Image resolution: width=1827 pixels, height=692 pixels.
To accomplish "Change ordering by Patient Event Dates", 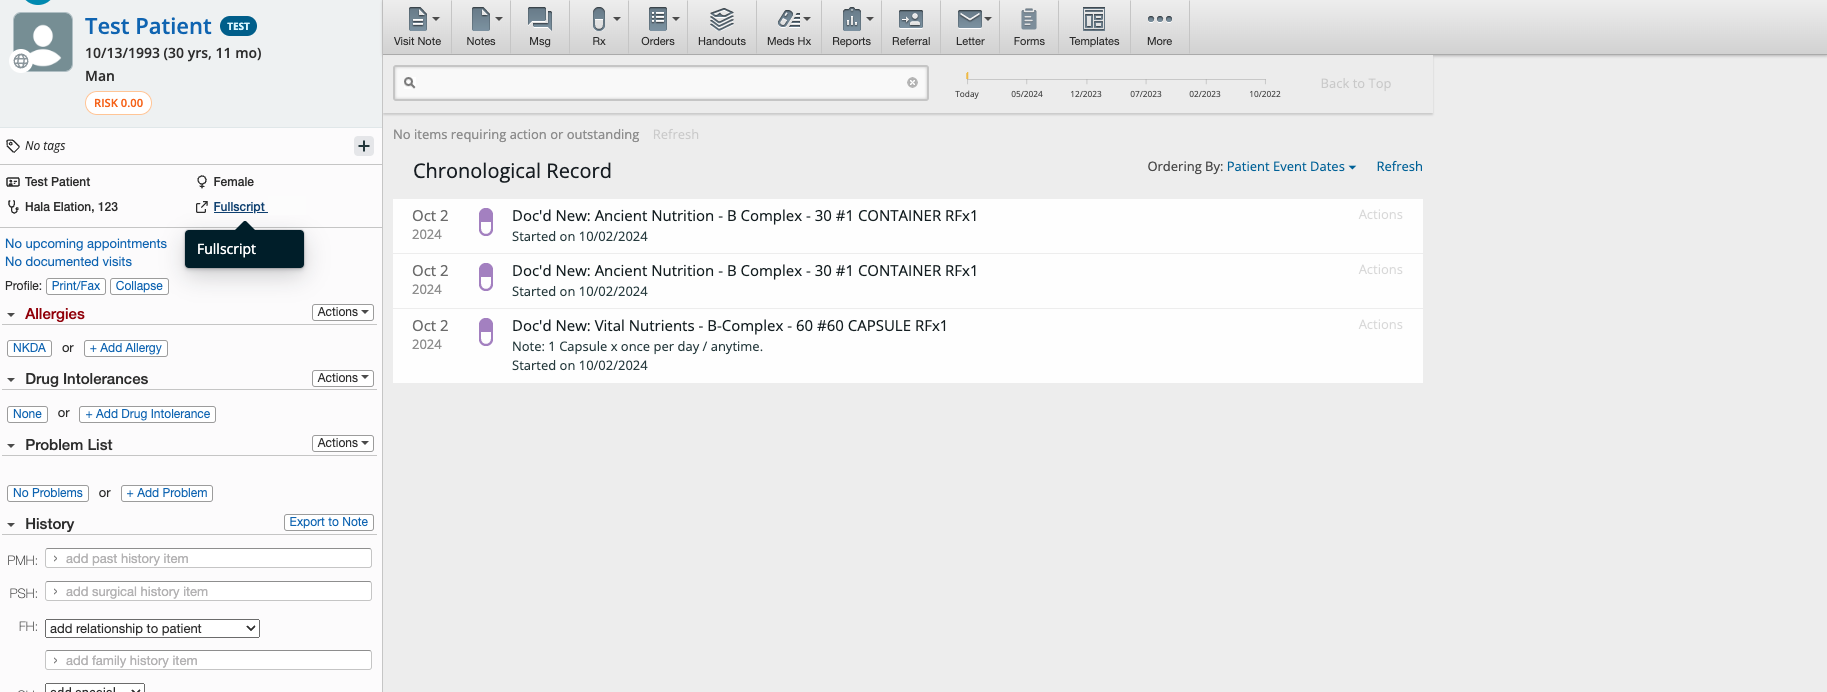I will click(1290, 167).
